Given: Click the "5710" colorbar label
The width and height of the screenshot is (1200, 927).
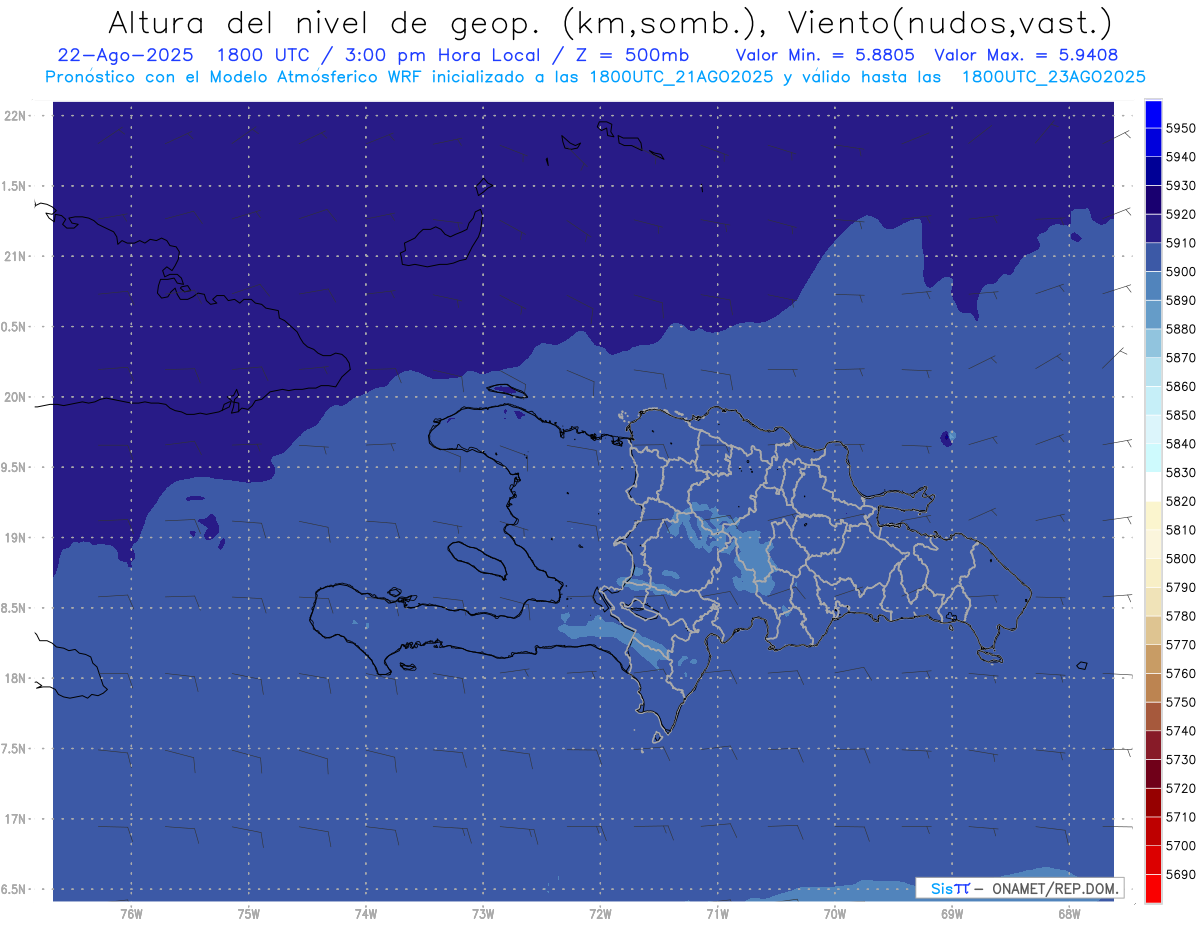Looking at the screenshot, I should pos(1180,817).
